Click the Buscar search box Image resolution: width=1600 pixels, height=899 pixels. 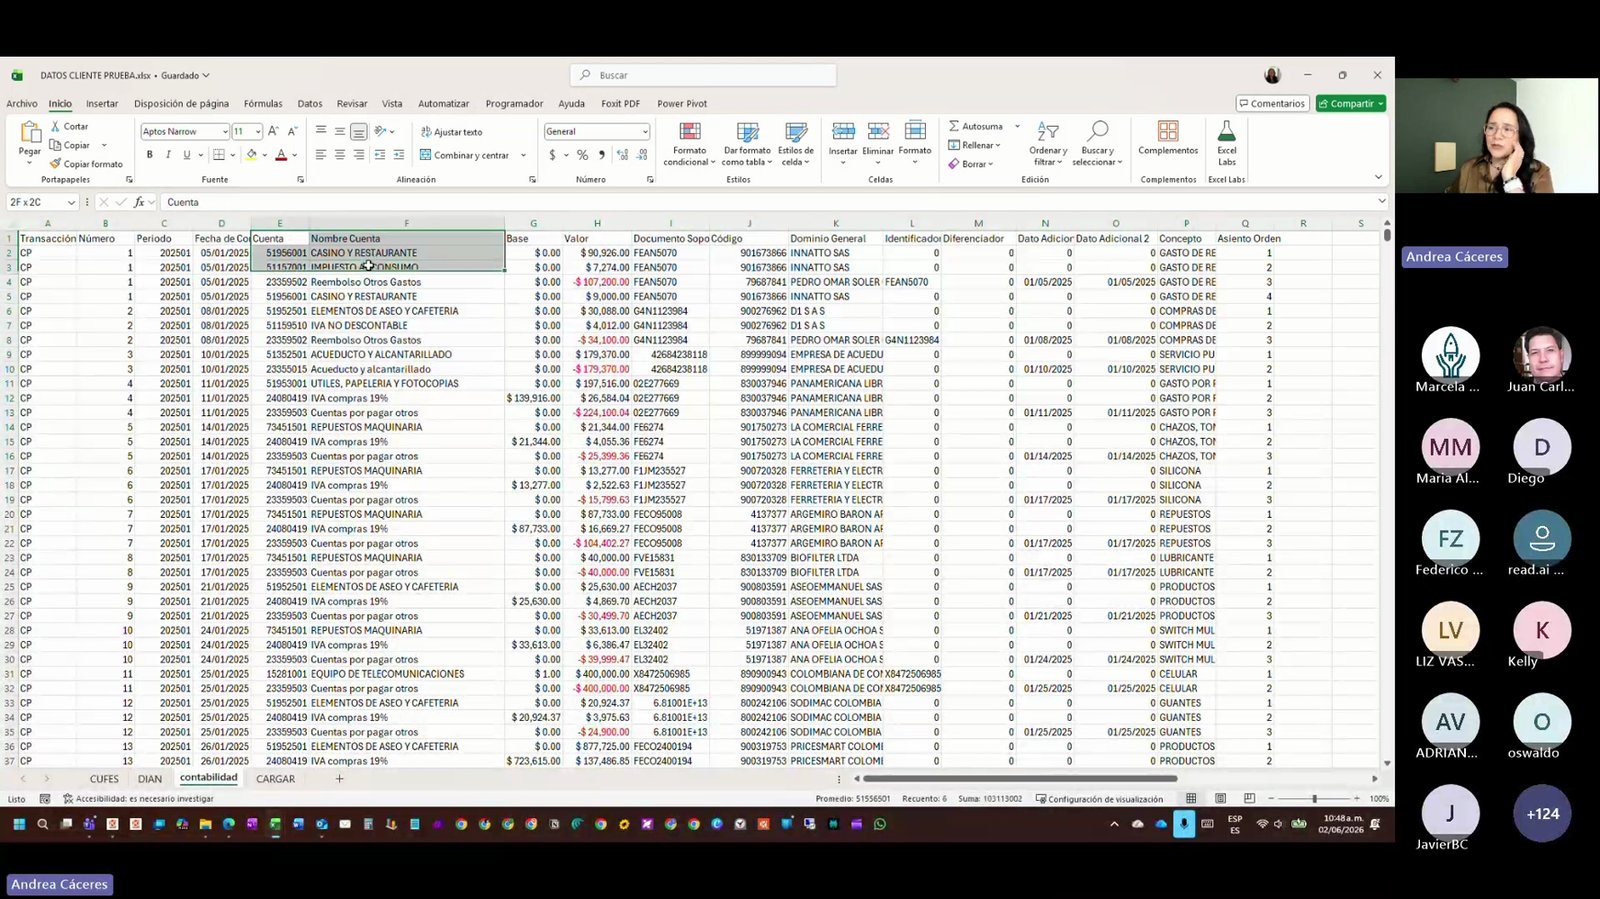click(x=703, y=75)
